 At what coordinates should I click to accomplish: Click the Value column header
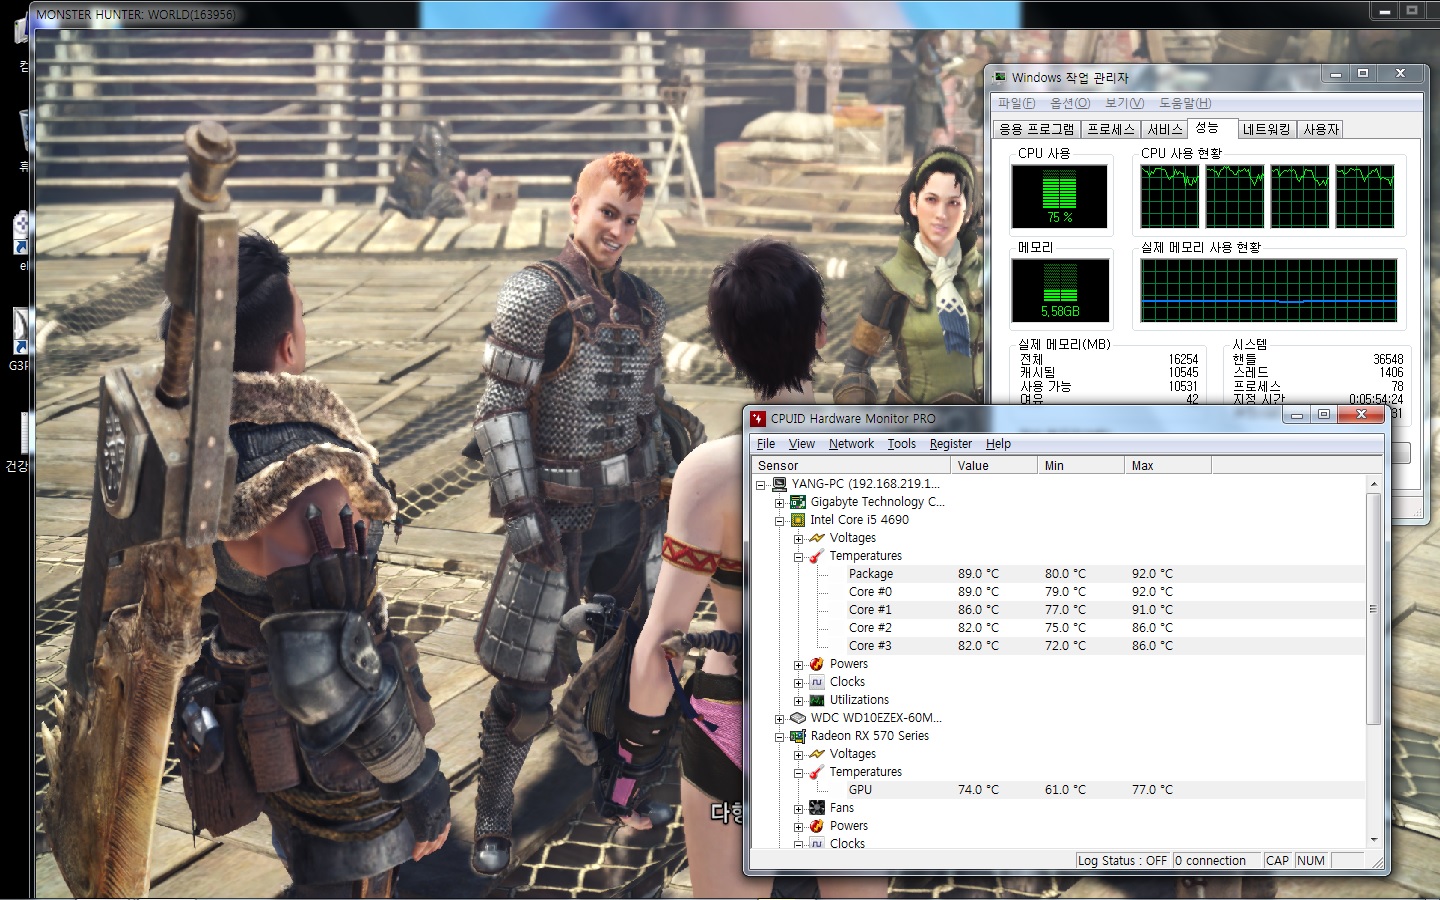point(992,466)
